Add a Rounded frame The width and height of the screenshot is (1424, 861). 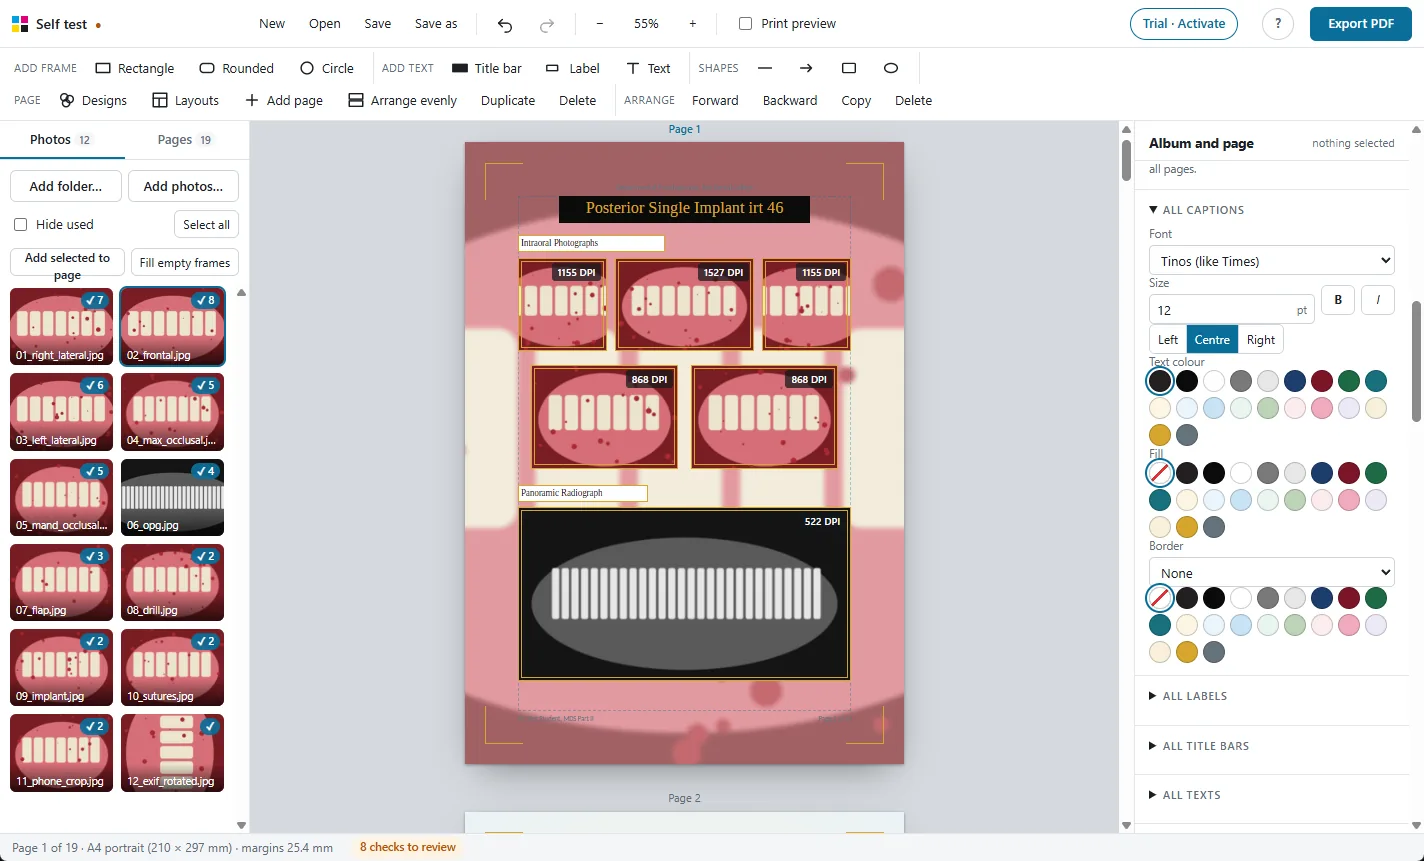[237, 68]
